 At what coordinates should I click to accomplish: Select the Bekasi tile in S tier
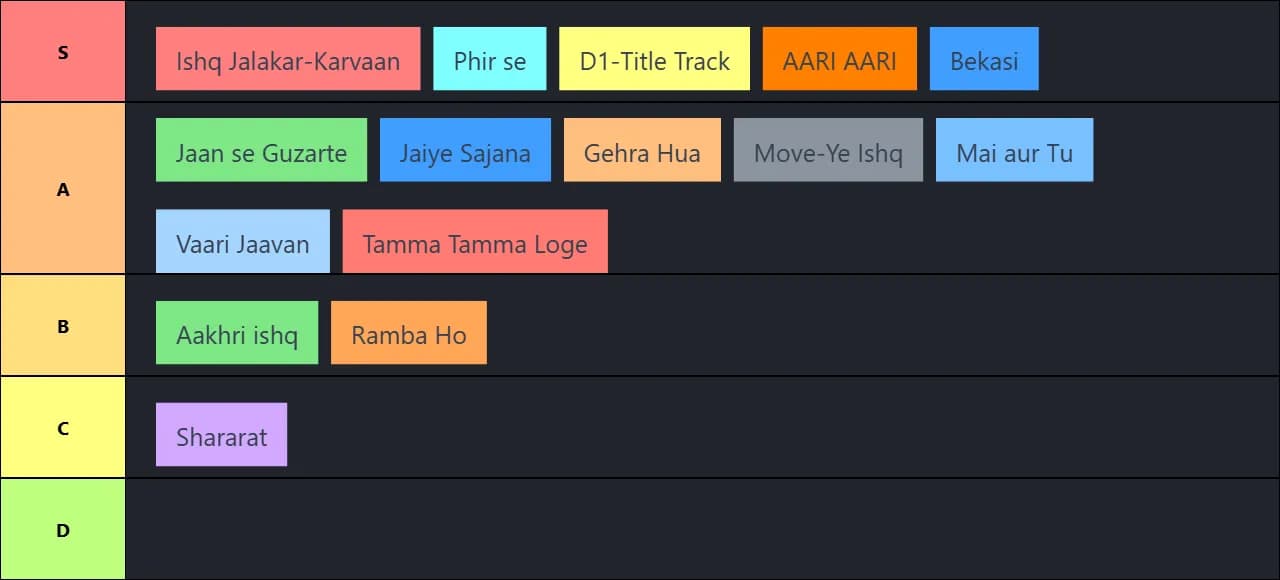coord(984,59)
